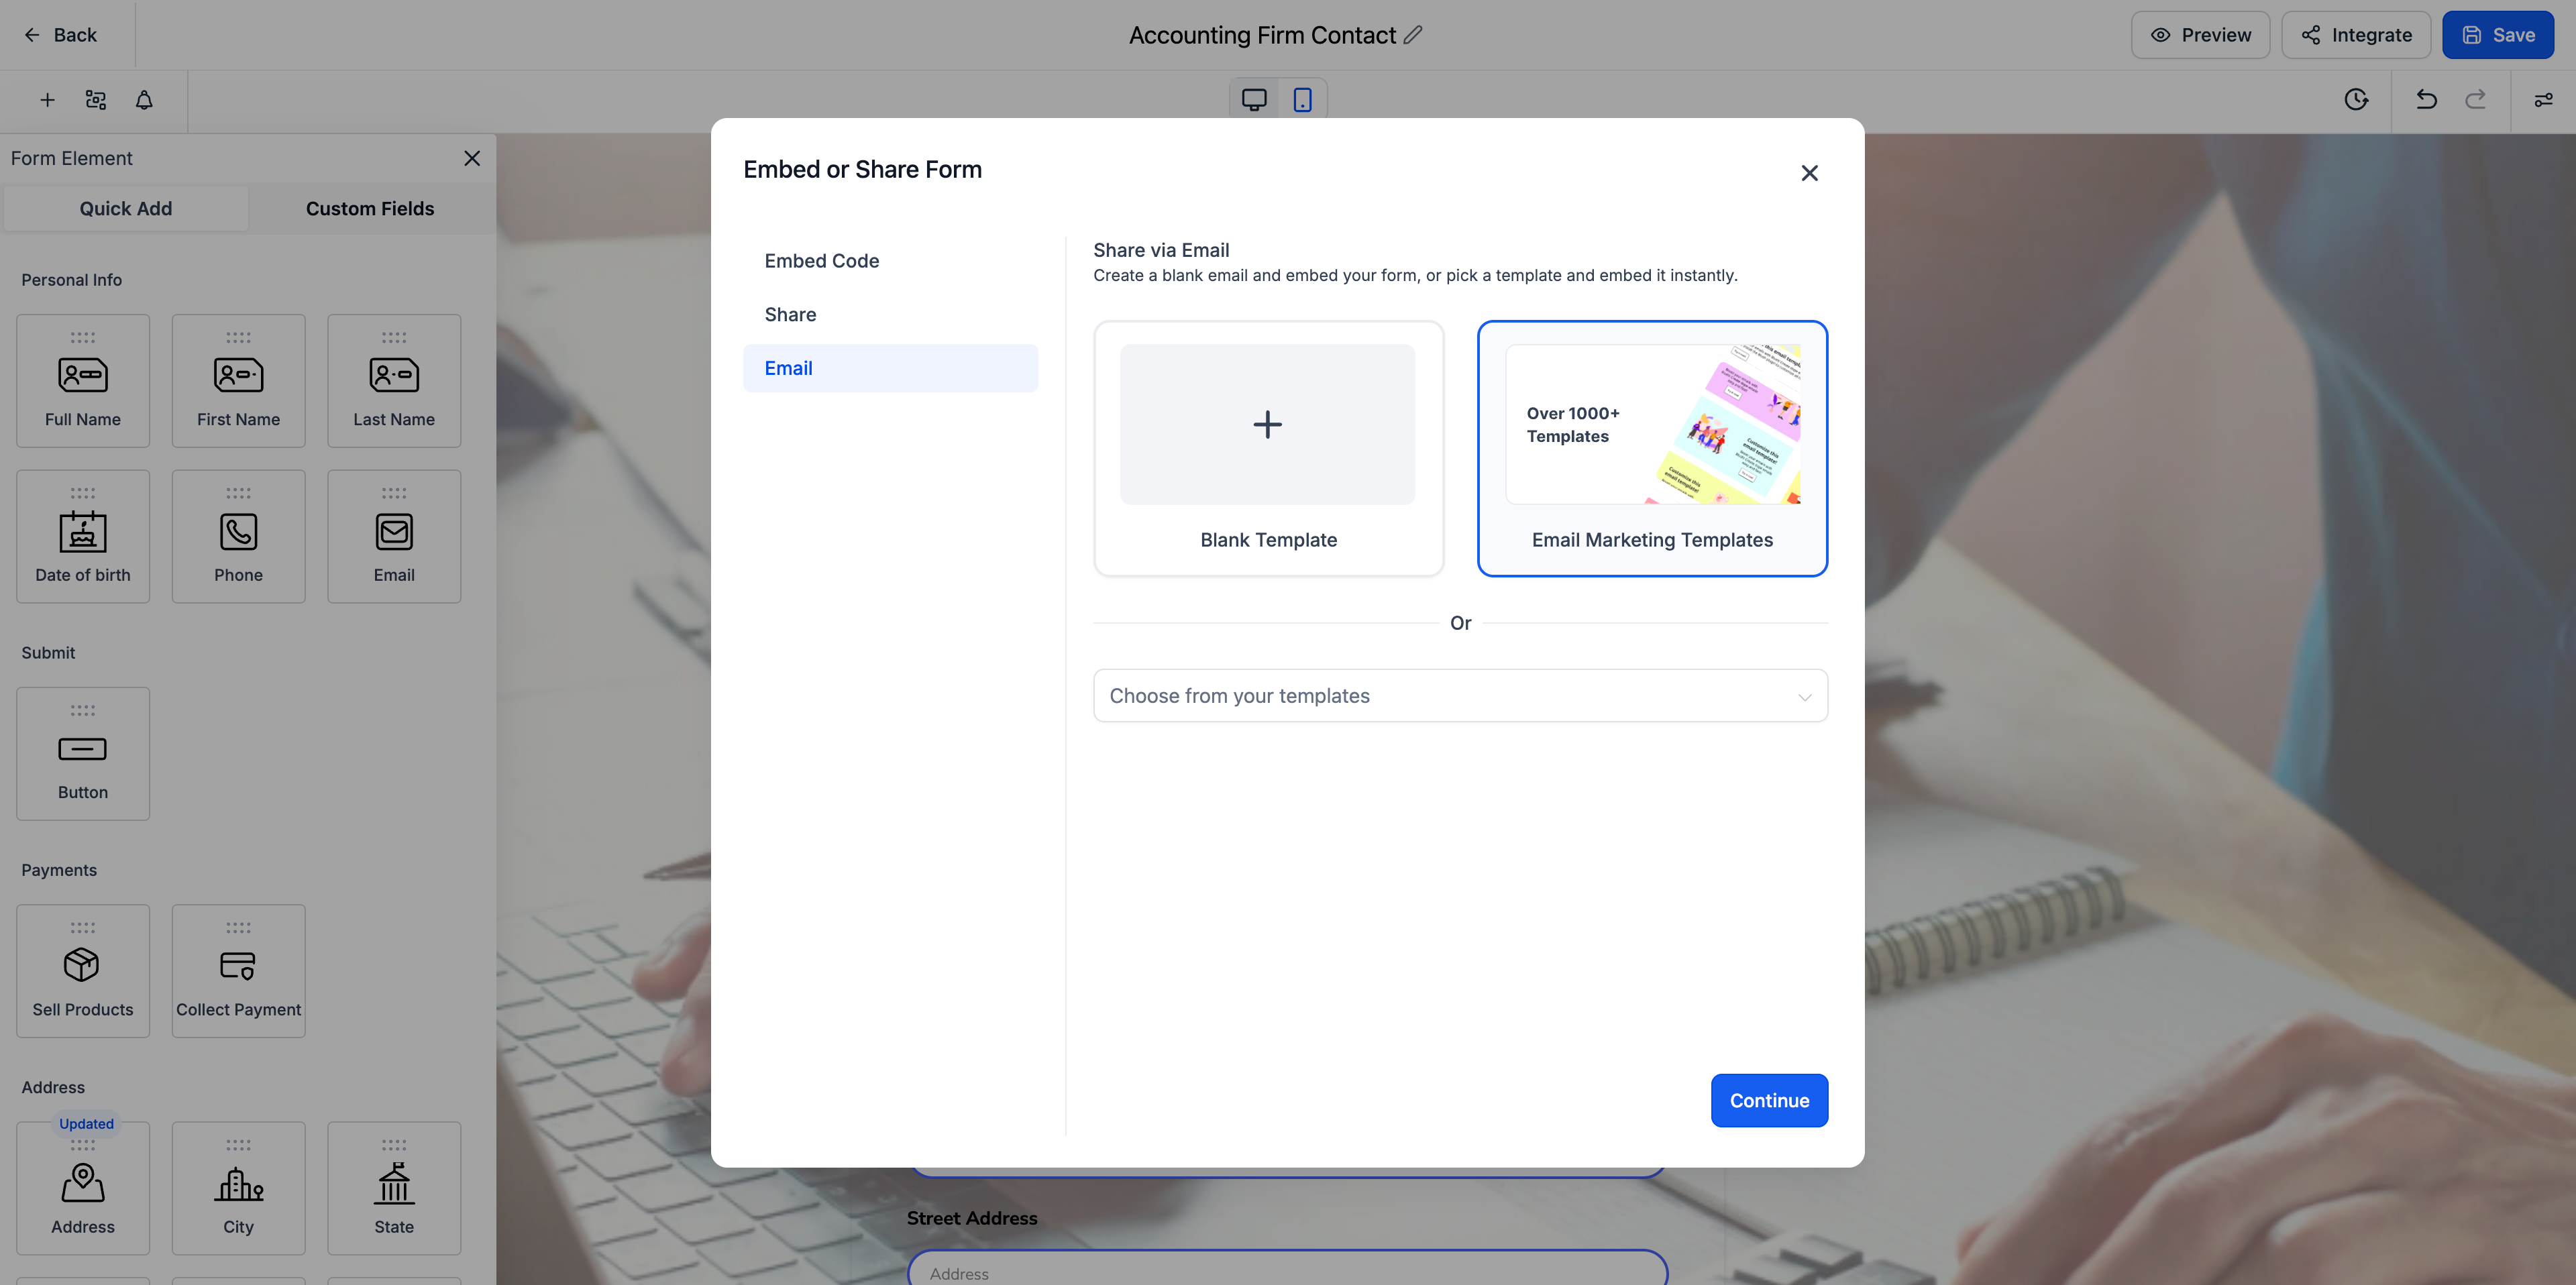The height and width of the screenshot is (1285, 2576).
Task: Click the Integrate button
Action: [2356, 35]
